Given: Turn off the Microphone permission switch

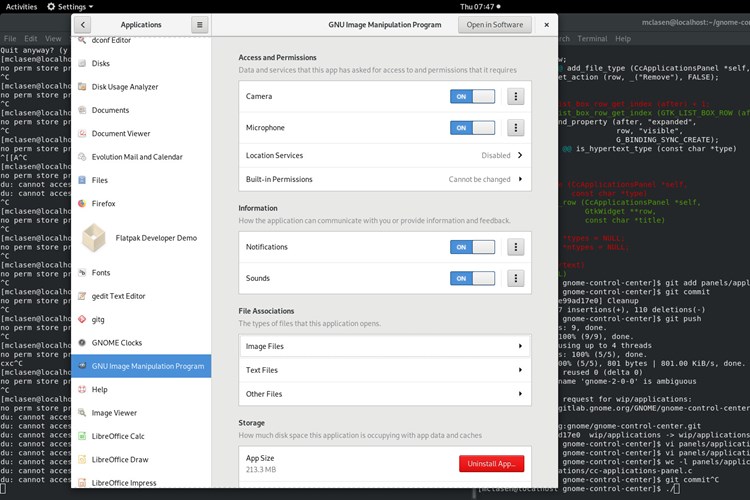Looking at the screenshot, I should pyautogui.click(x=472, y=128).
